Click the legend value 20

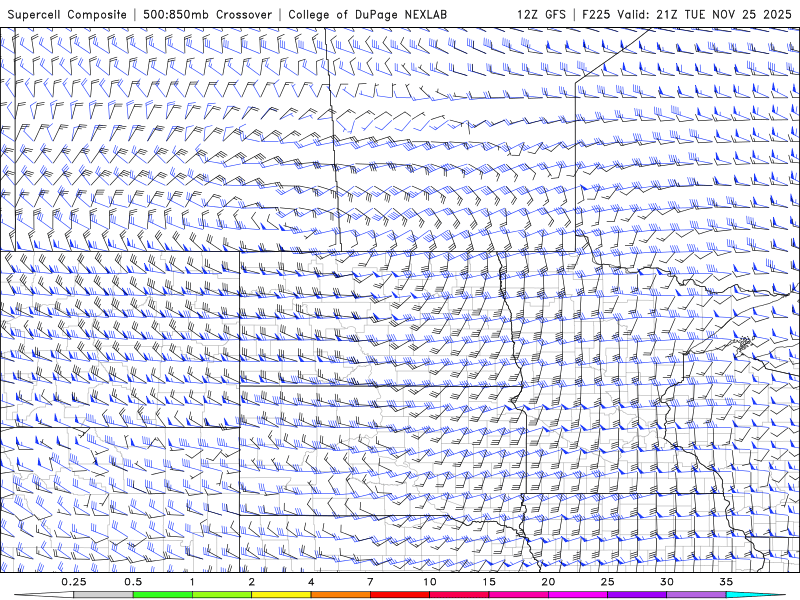click(x=548, y=582)
